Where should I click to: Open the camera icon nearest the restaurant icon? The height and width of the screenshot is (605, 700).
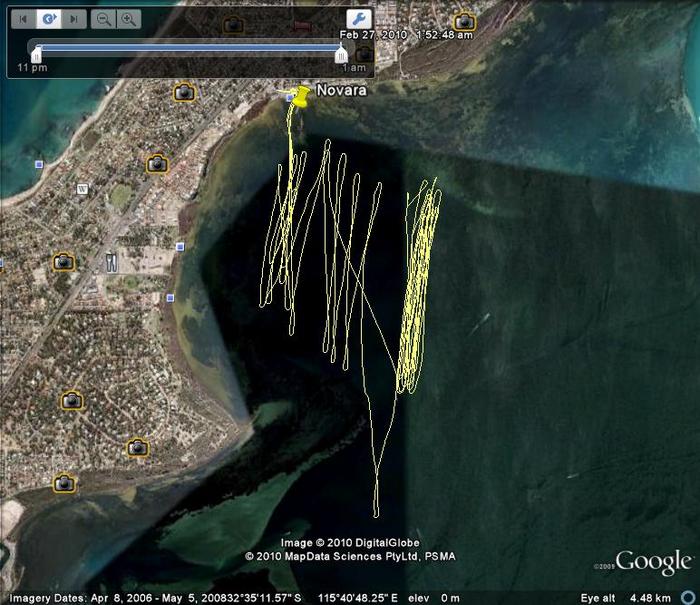pos(64,262)
